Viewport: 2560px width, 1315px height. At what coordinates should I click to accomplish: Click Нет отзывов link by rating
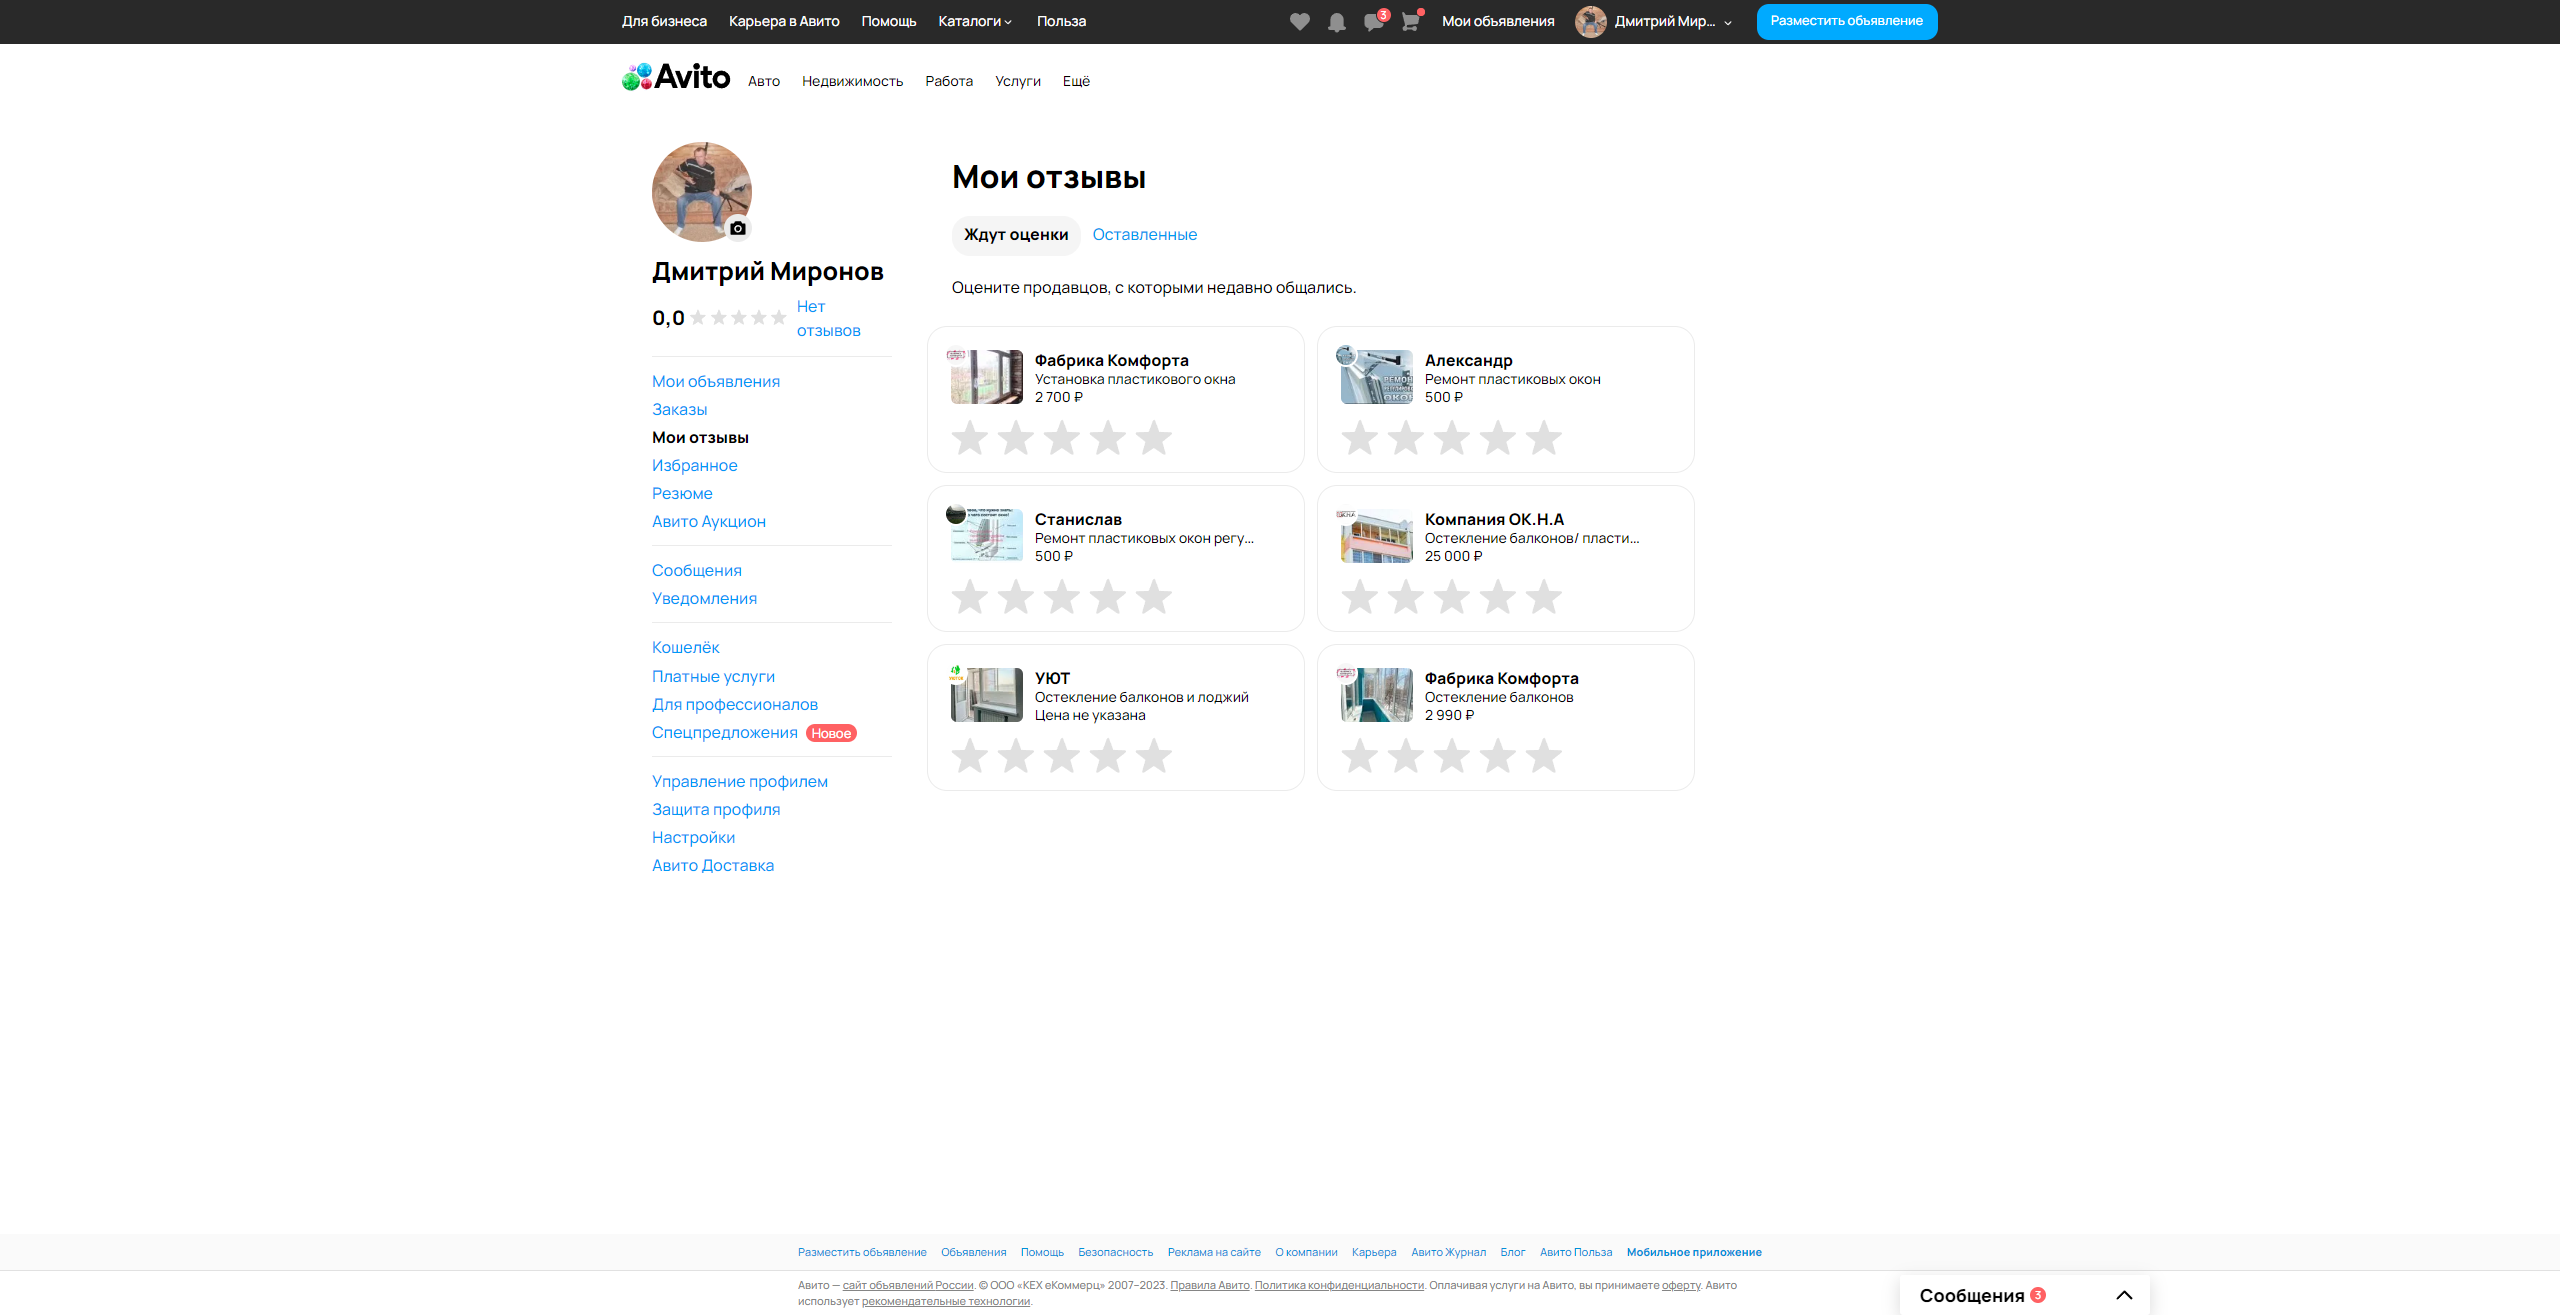[827, 318]
